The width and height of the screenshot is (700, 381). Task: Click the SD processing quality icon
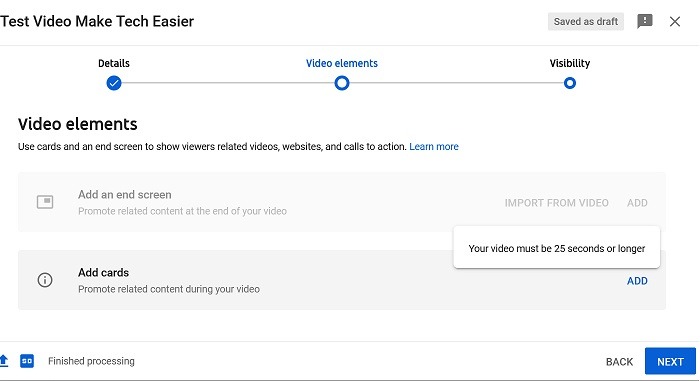[27, 361]
